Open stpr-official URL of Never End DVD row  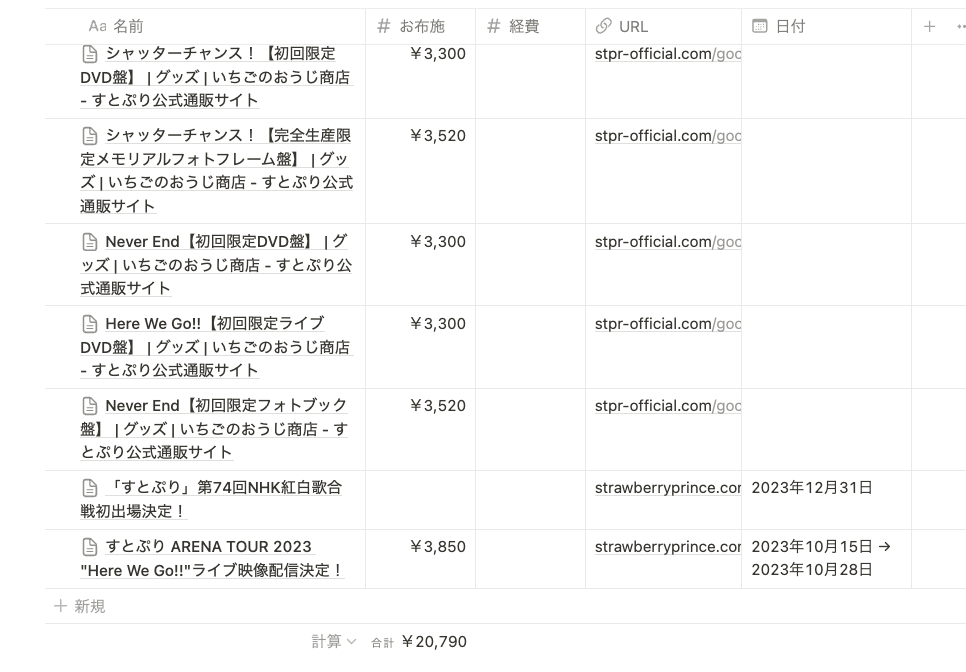667,242
